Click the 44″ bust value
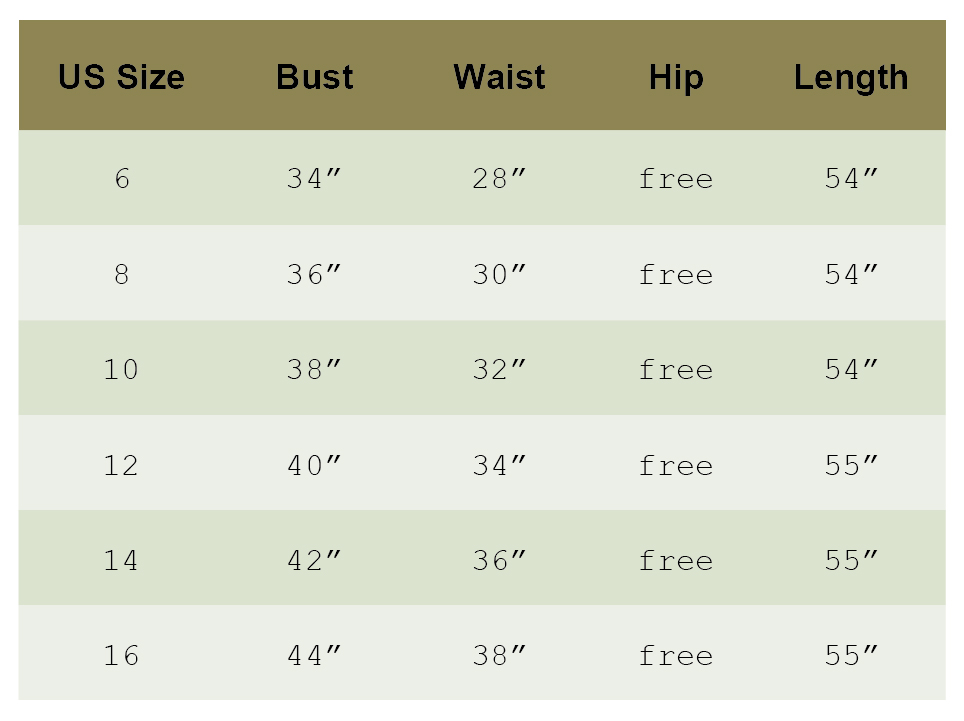This screenshot has width=964, height=721. coord(314,656)
